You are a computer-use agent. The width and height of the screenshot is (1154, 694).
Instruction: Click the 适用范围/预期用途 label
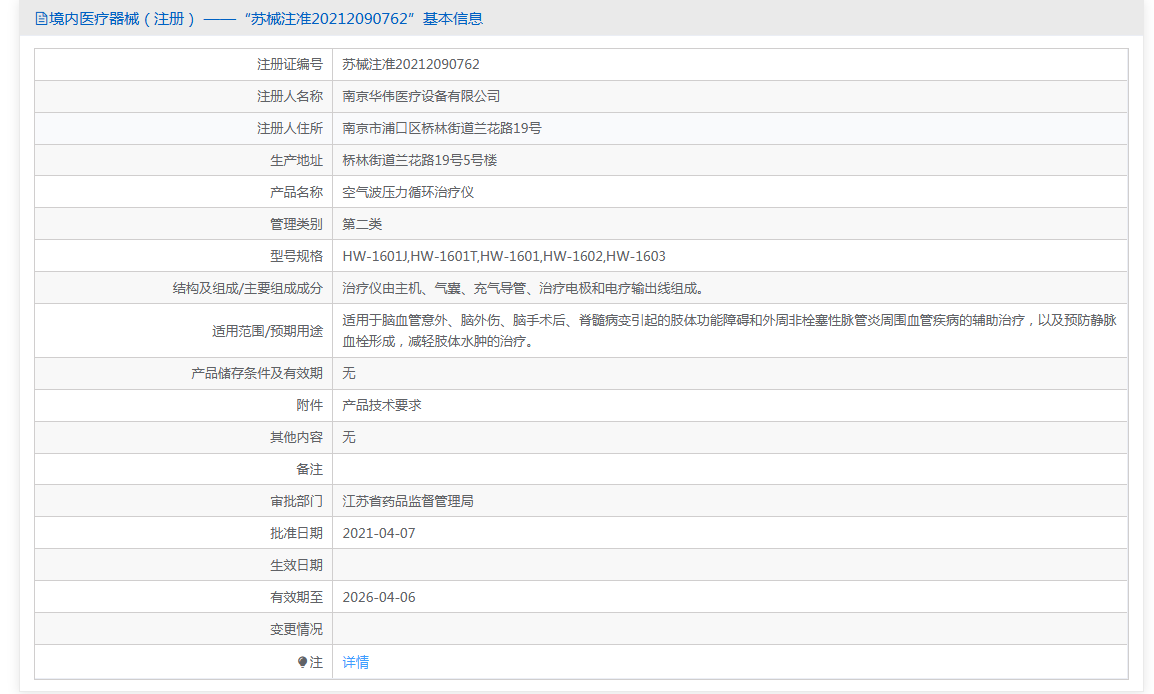click(x=267, y=331)
